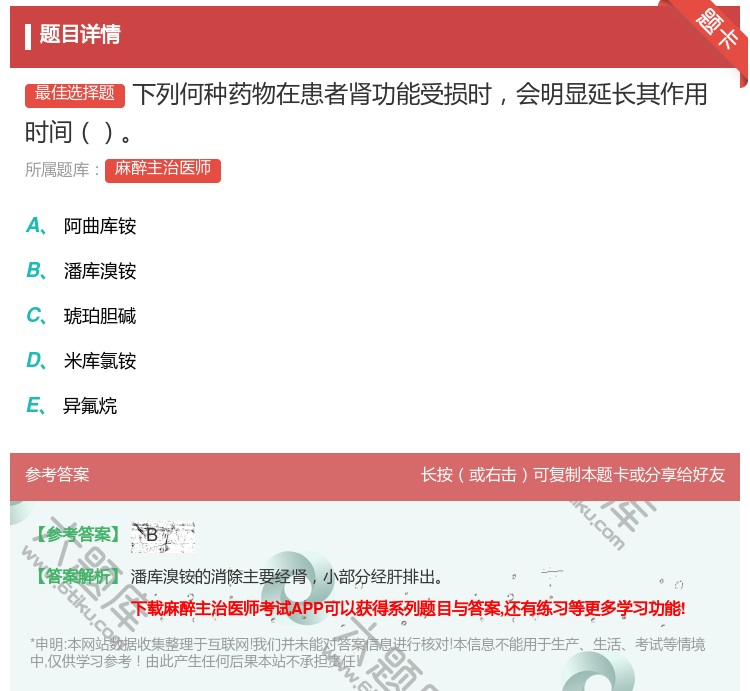Click the 题目详情 header title
This screenshot has height=691, width=750.
pos(80,34)
